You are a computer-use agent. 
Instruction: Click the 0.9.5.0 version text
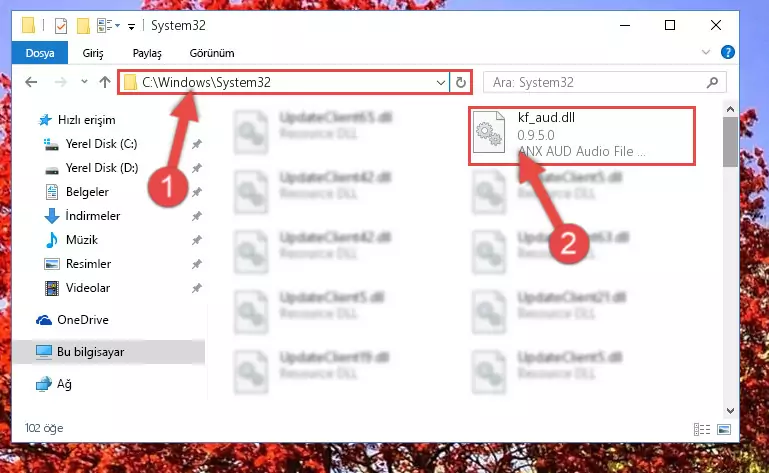coord(536,135)
